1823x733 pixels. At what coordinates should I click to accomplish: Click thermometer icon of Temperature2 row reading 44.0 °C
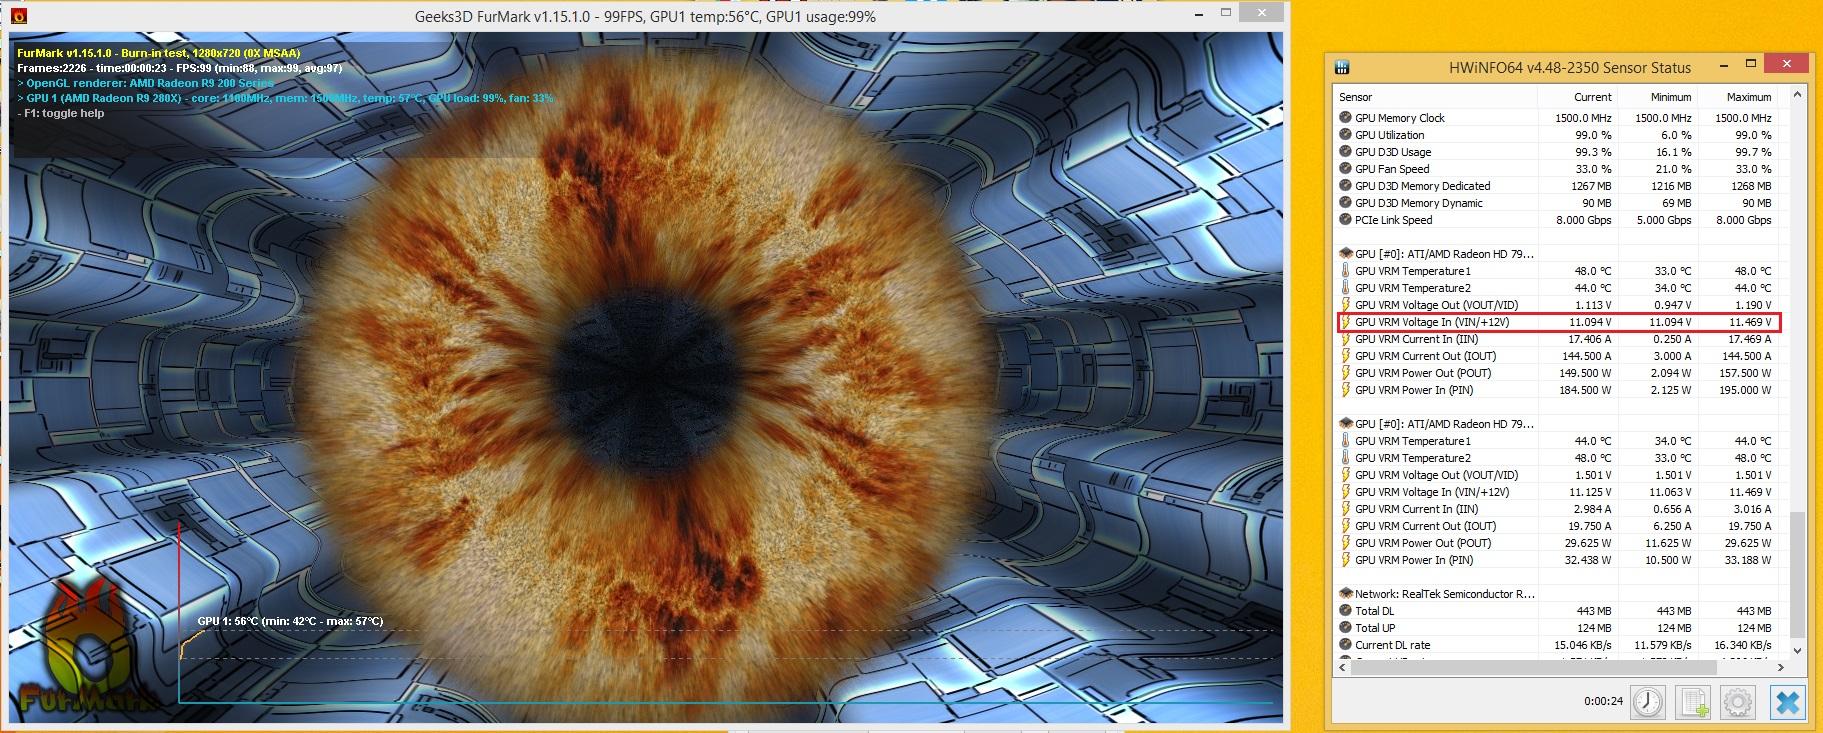[1345, 288]
